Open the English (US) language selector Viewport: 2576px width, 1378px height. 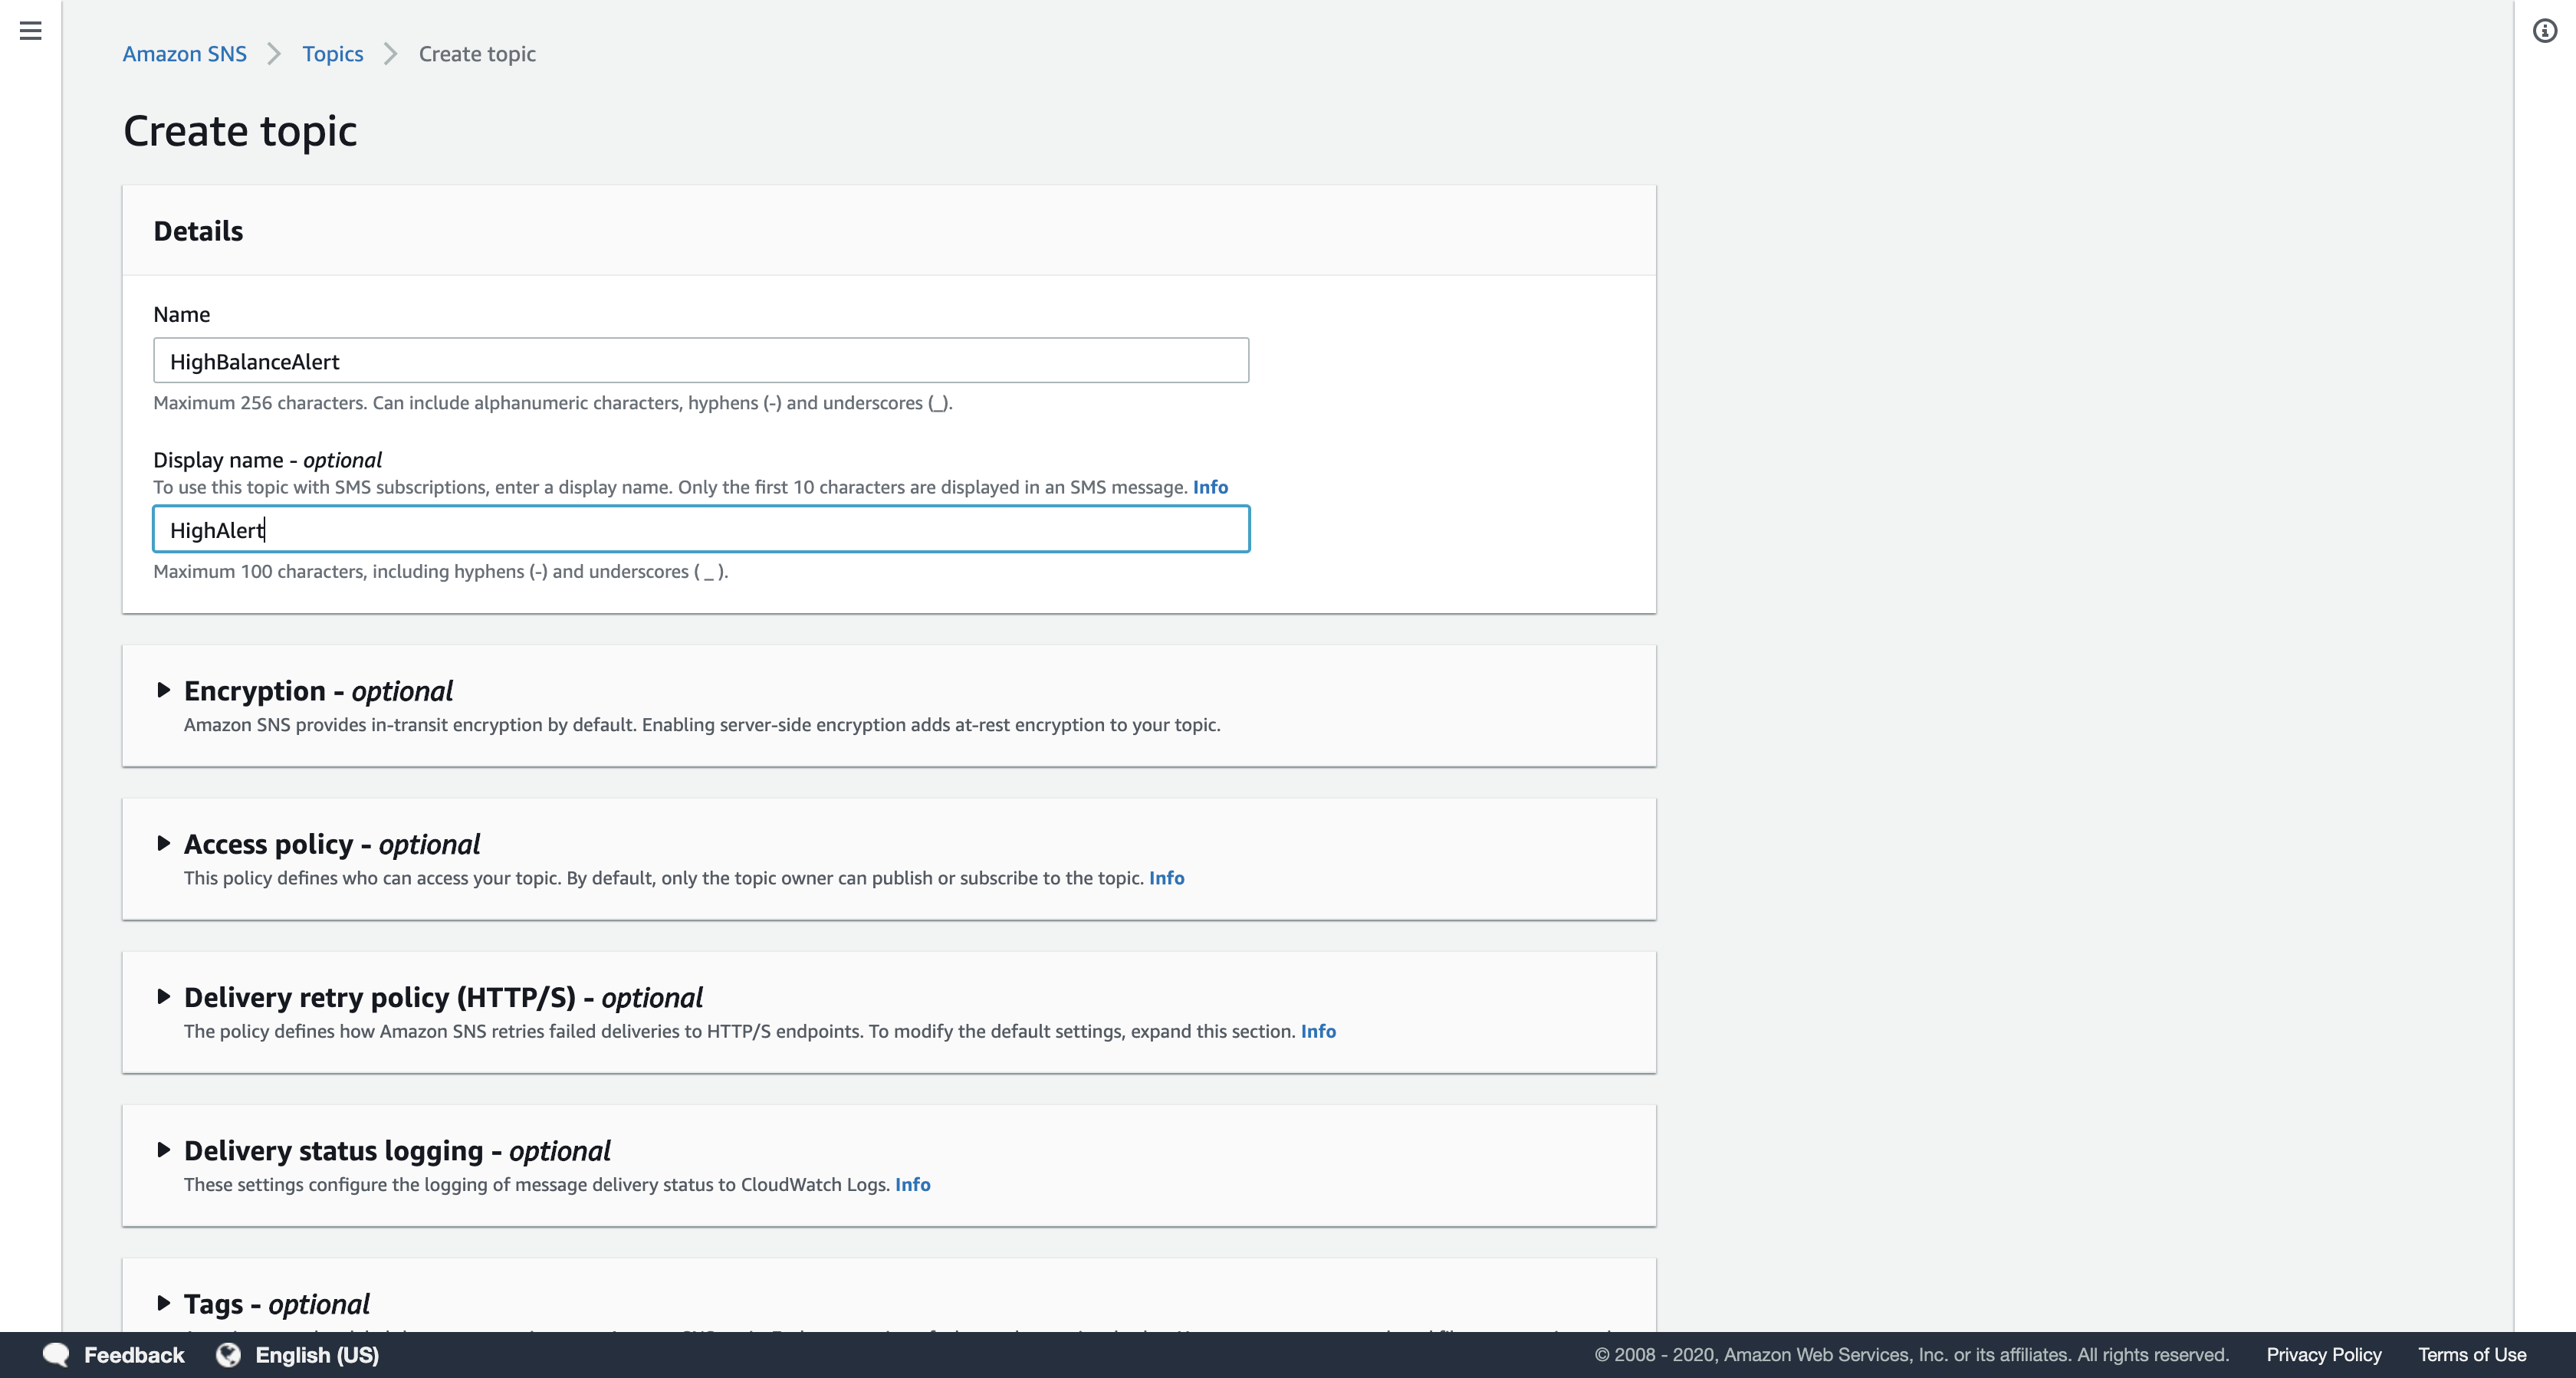[x=316, y=1354]
